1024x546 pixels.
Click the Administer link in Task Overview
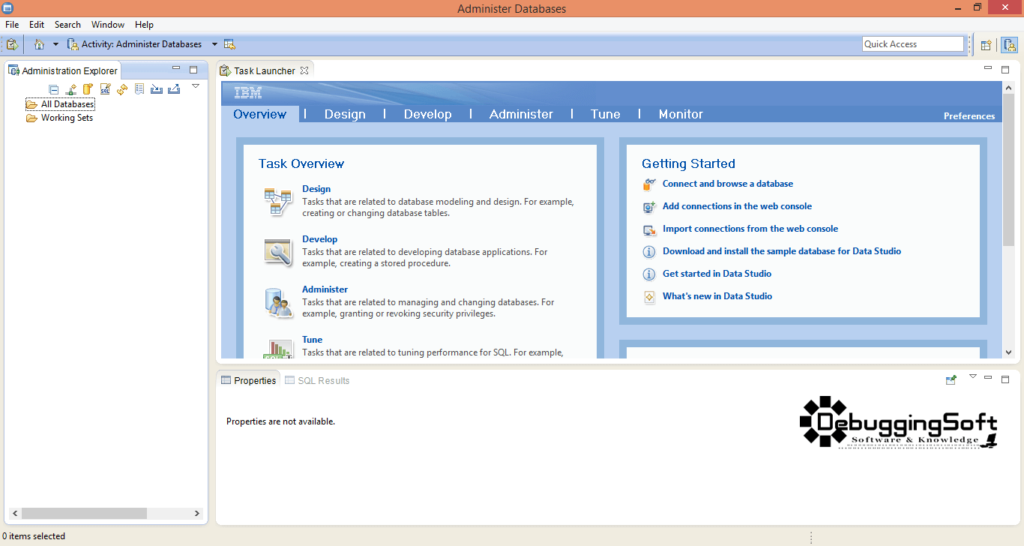pyautogui.click(x=325, y=289)
